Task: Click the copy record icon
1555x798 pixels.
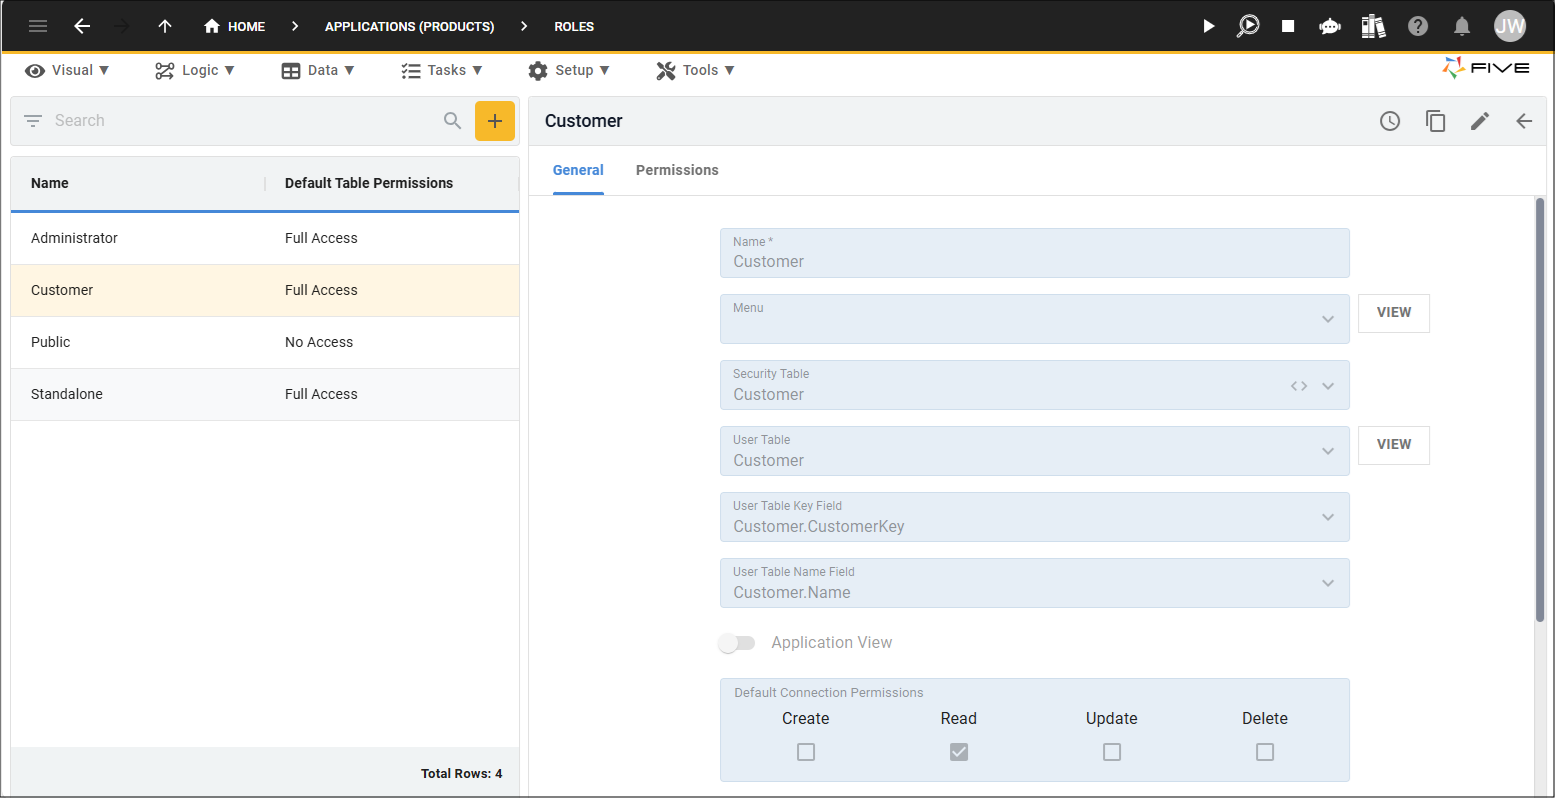Action: pyautogui.click(x=1435, y=121)
